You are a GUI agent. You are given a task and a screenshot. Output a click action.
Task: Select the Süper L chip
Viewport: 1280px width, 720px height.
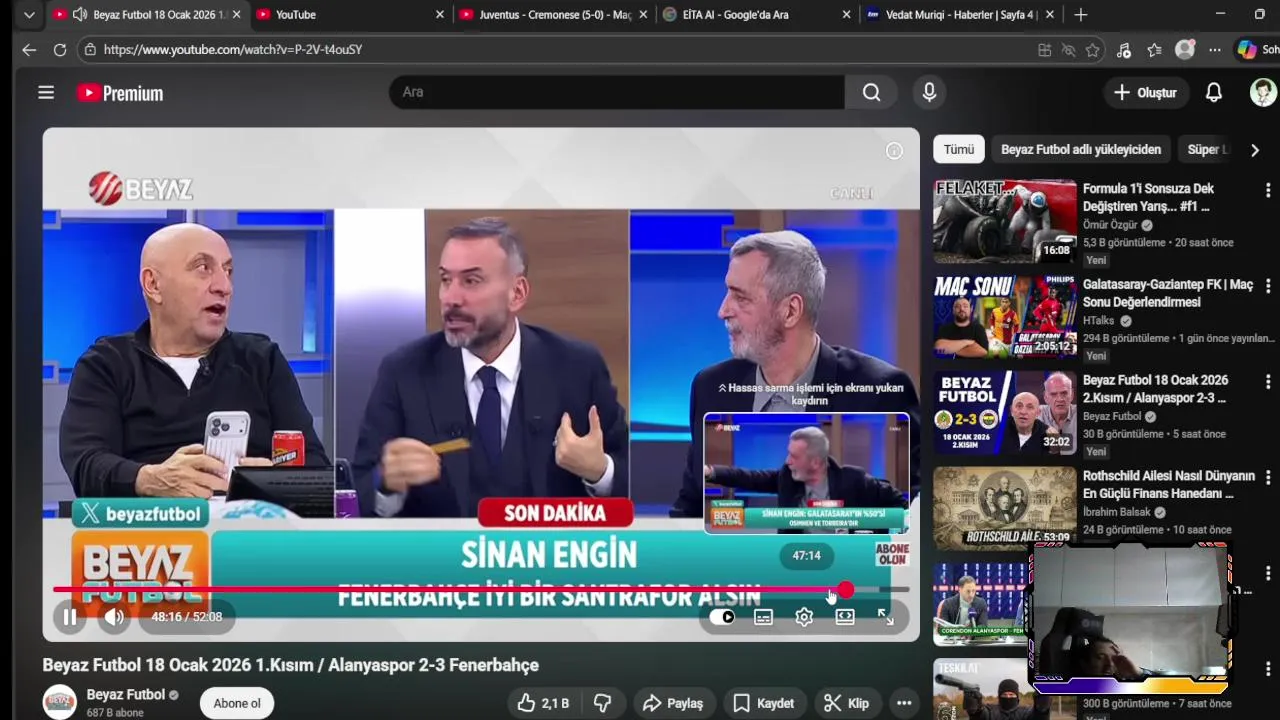coord(1207,149)
